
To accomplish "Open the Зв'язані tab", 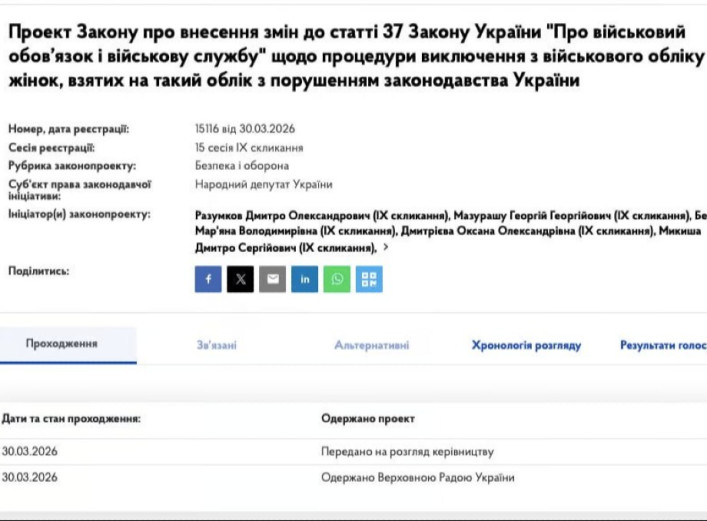I will click(216, 345).
